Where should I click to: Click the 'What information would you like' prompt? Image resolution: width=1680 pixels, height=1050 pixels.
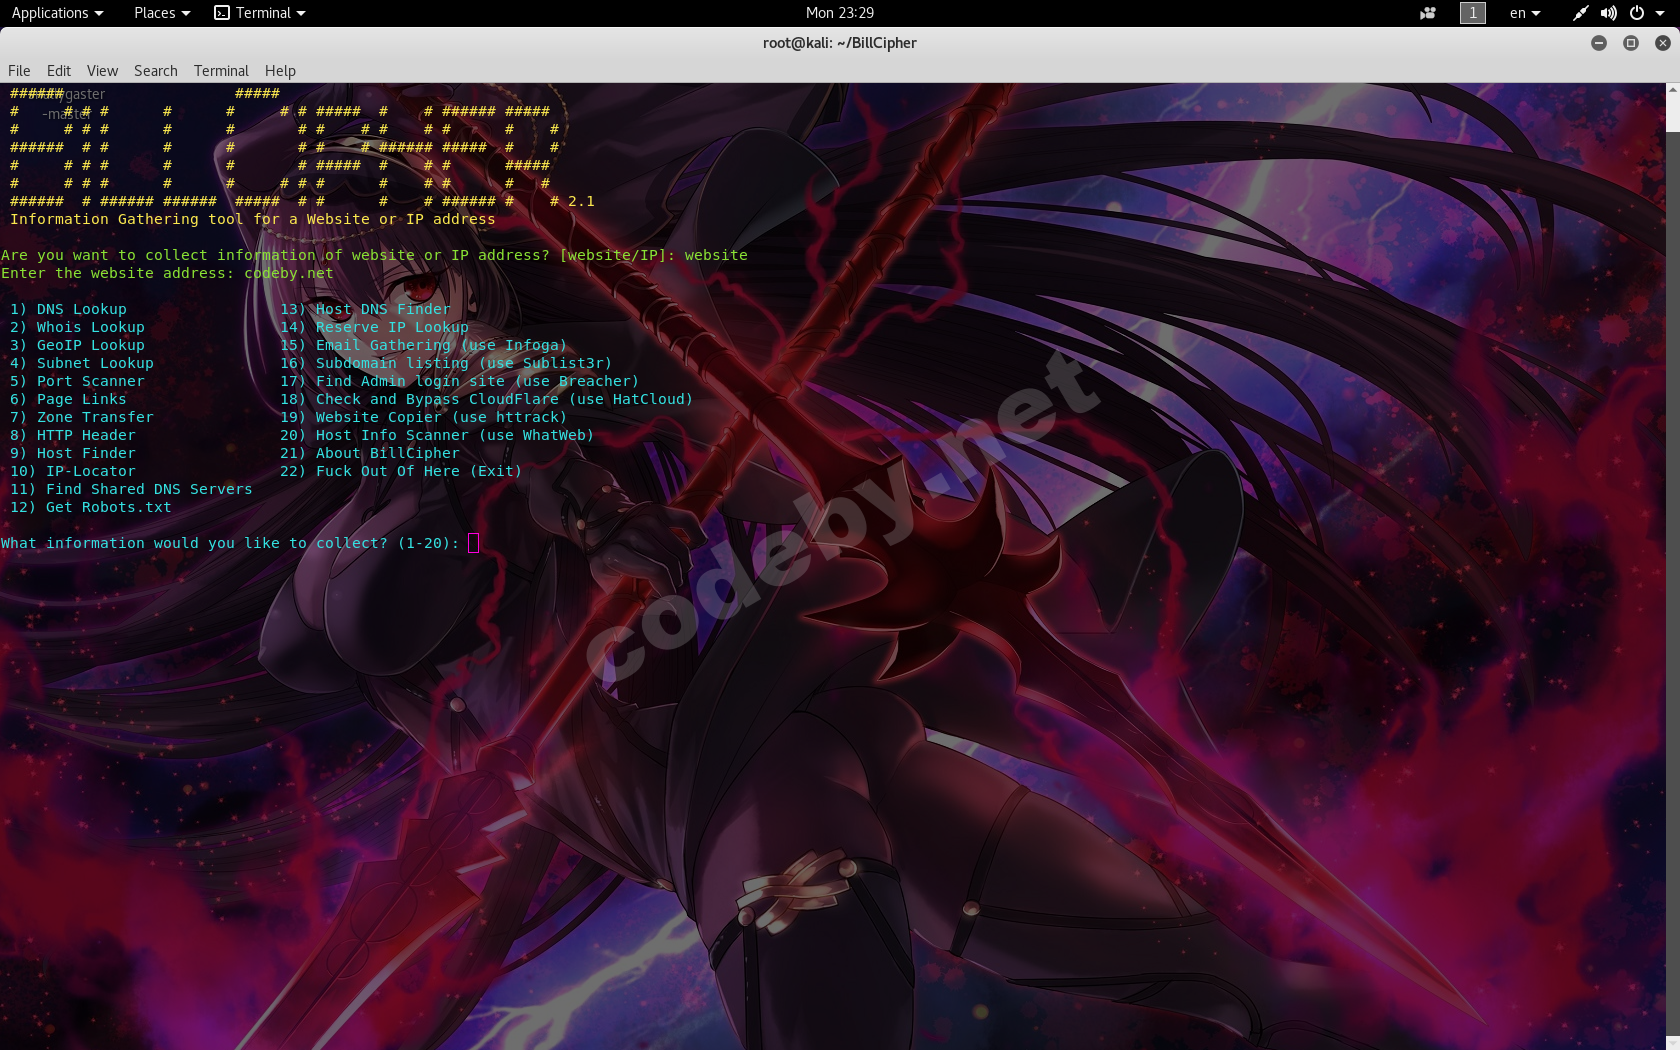pos(230,543)
